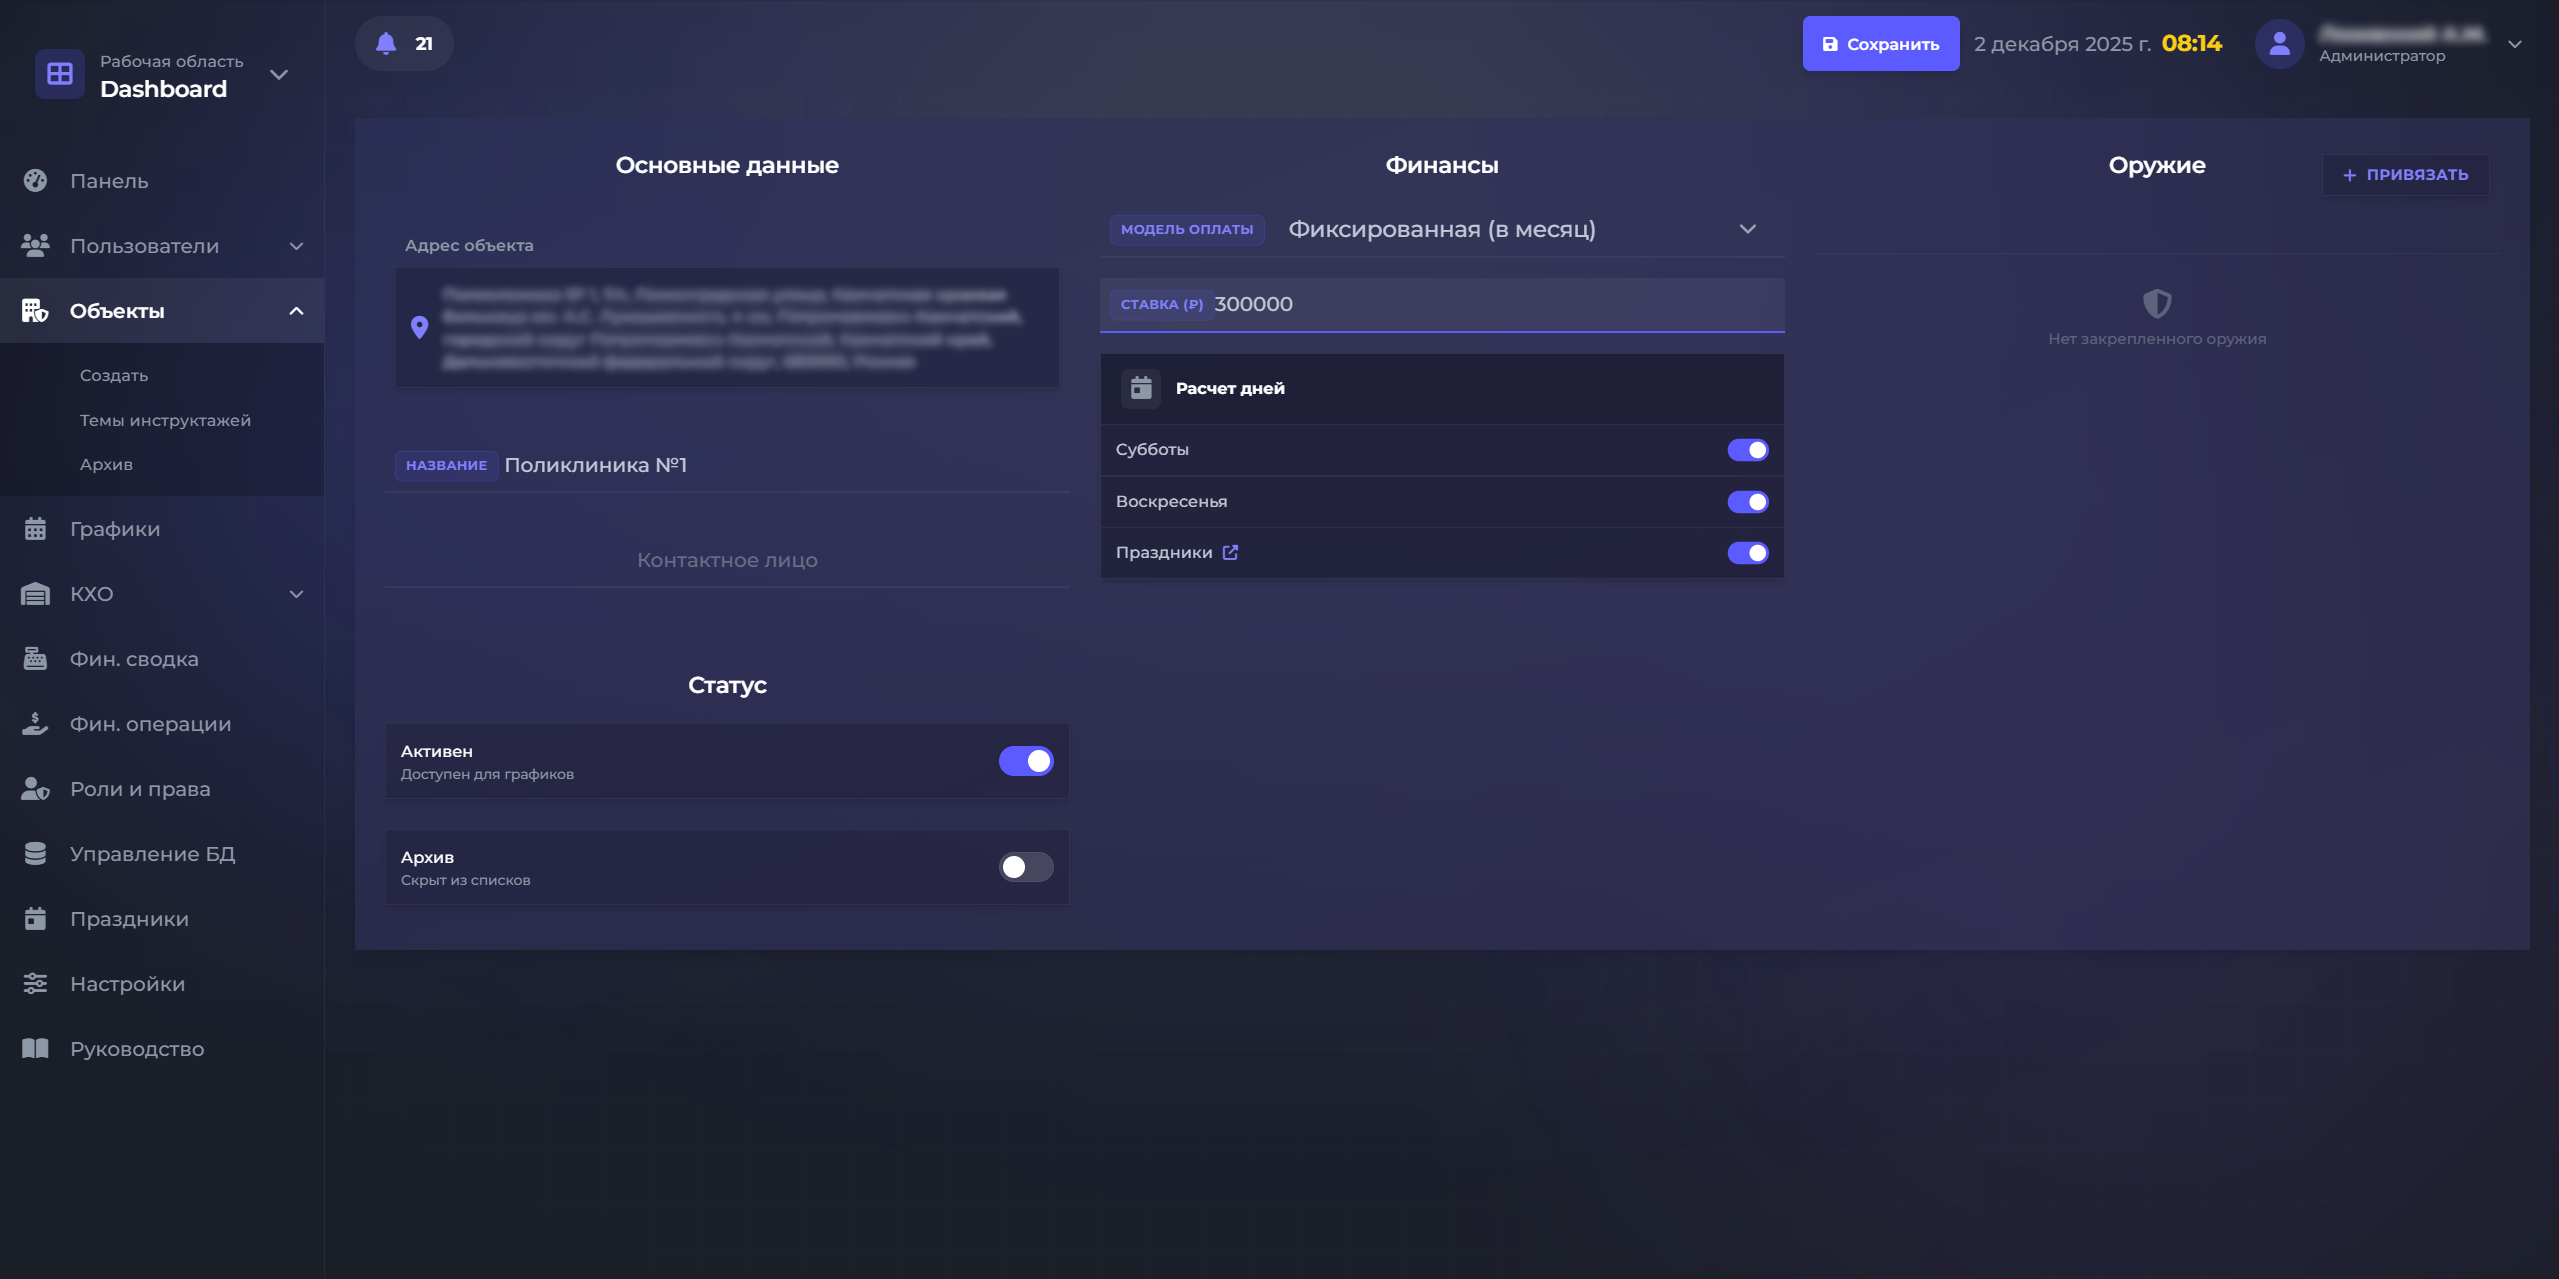Click the calendar icon beside Расчет дней
The height and width of the screenshot is (1279, 2559).
pyautogui.click(x=1141, y=388)
